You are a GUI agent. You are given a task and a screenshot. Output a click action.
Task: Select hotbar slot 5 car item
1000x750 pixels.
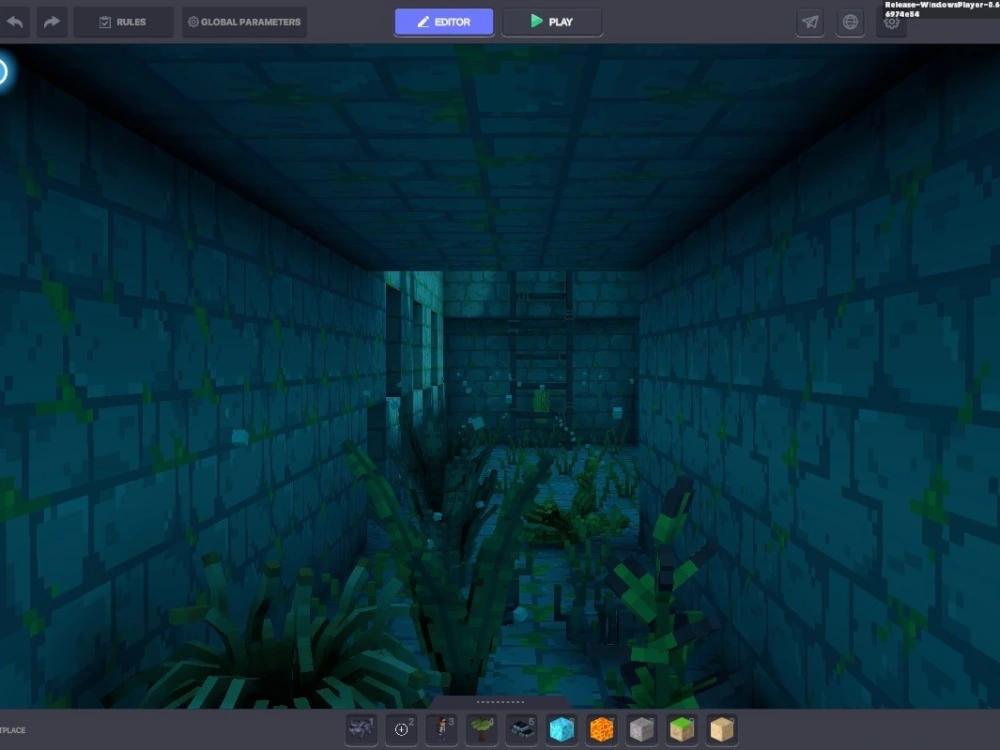522,729
